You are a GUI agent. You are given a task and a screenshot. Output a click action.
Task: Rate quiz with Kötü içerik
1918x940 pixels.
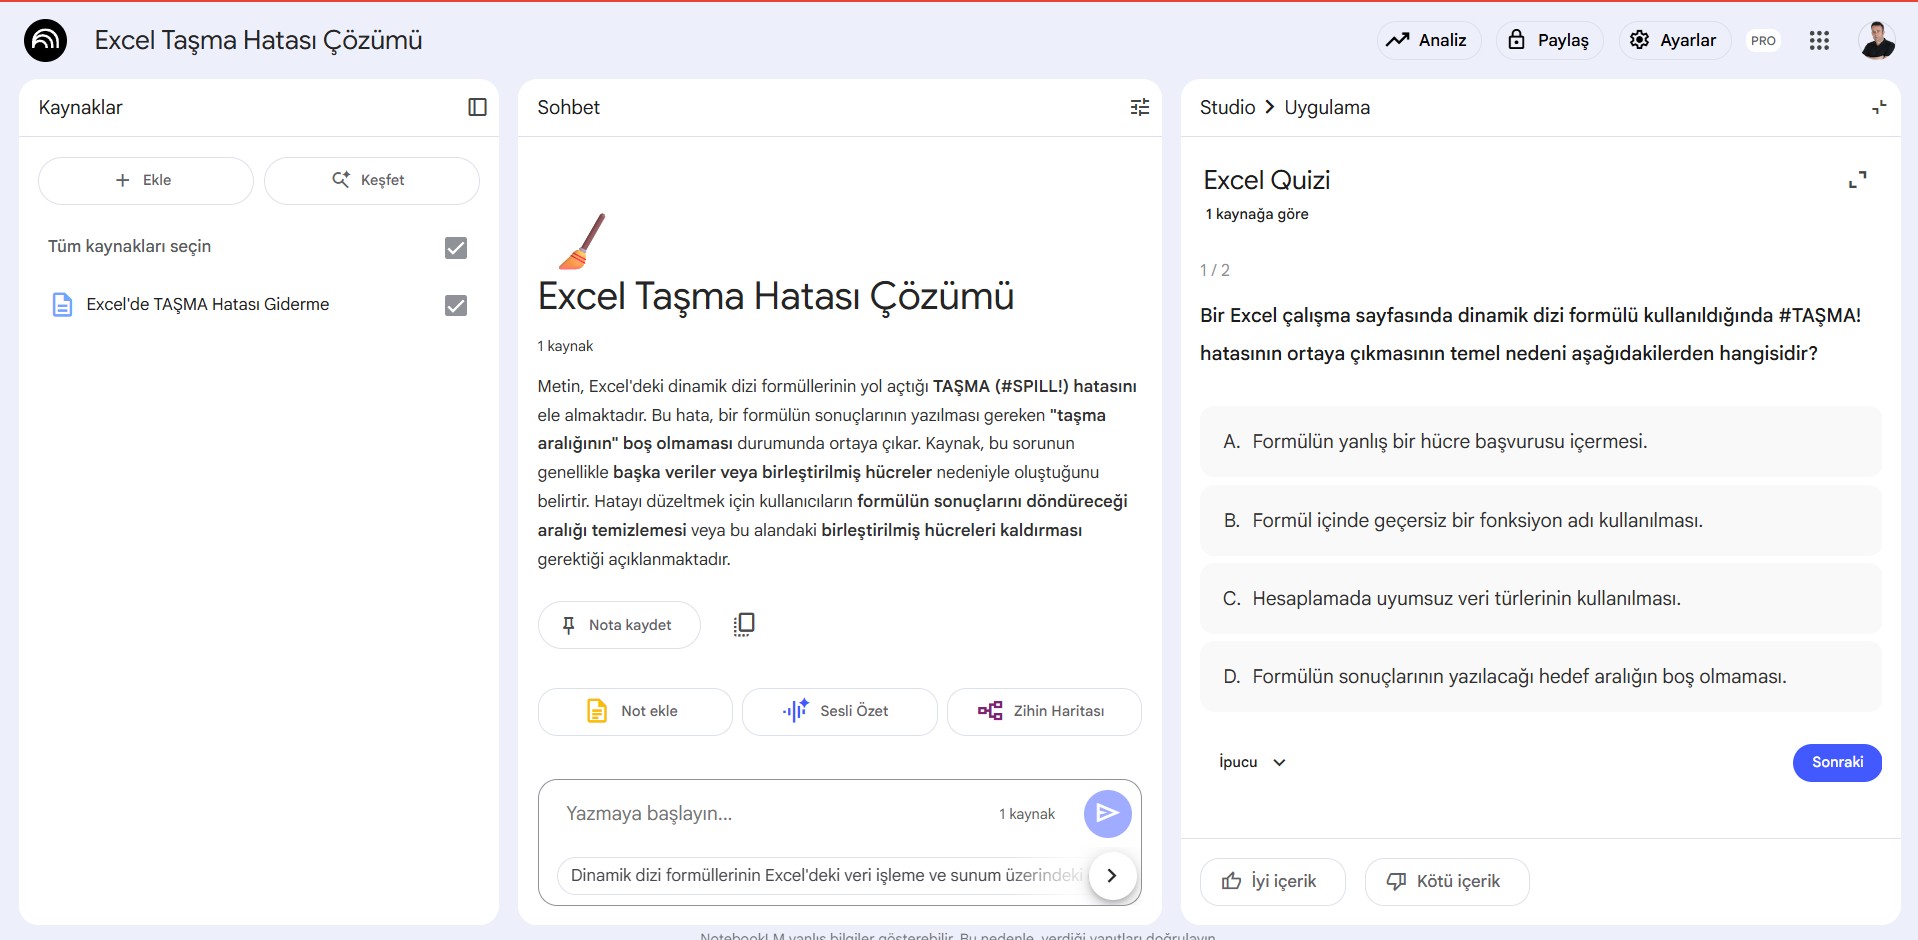pos(1446,881)
